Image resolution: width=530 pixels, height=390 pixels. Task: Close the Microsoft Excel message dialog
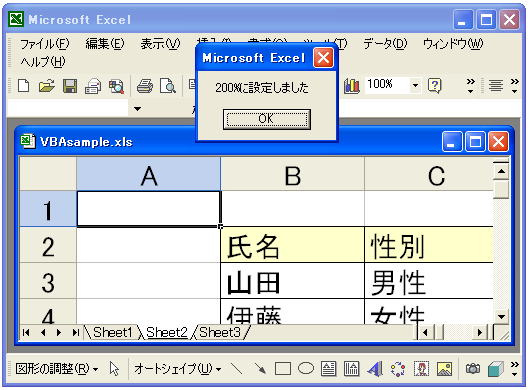(x=323, y=58)
